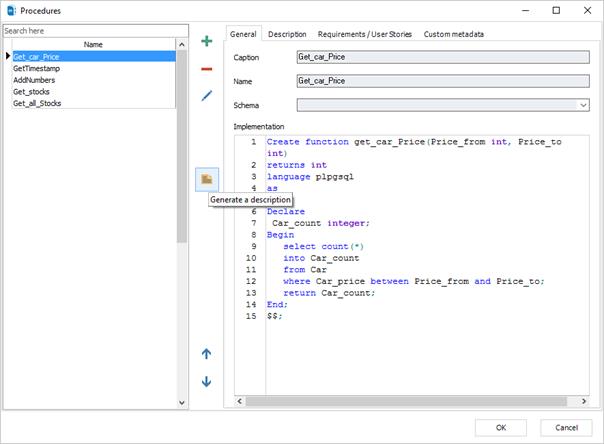Move procedure down with the down arrow

(206, 381)
